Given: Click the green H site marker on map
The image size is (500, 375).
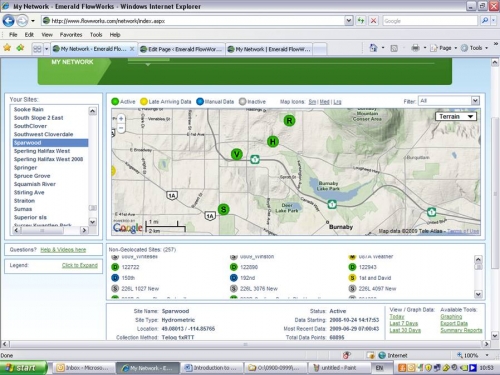Looking at the screenshot, I should coord(273,142).
